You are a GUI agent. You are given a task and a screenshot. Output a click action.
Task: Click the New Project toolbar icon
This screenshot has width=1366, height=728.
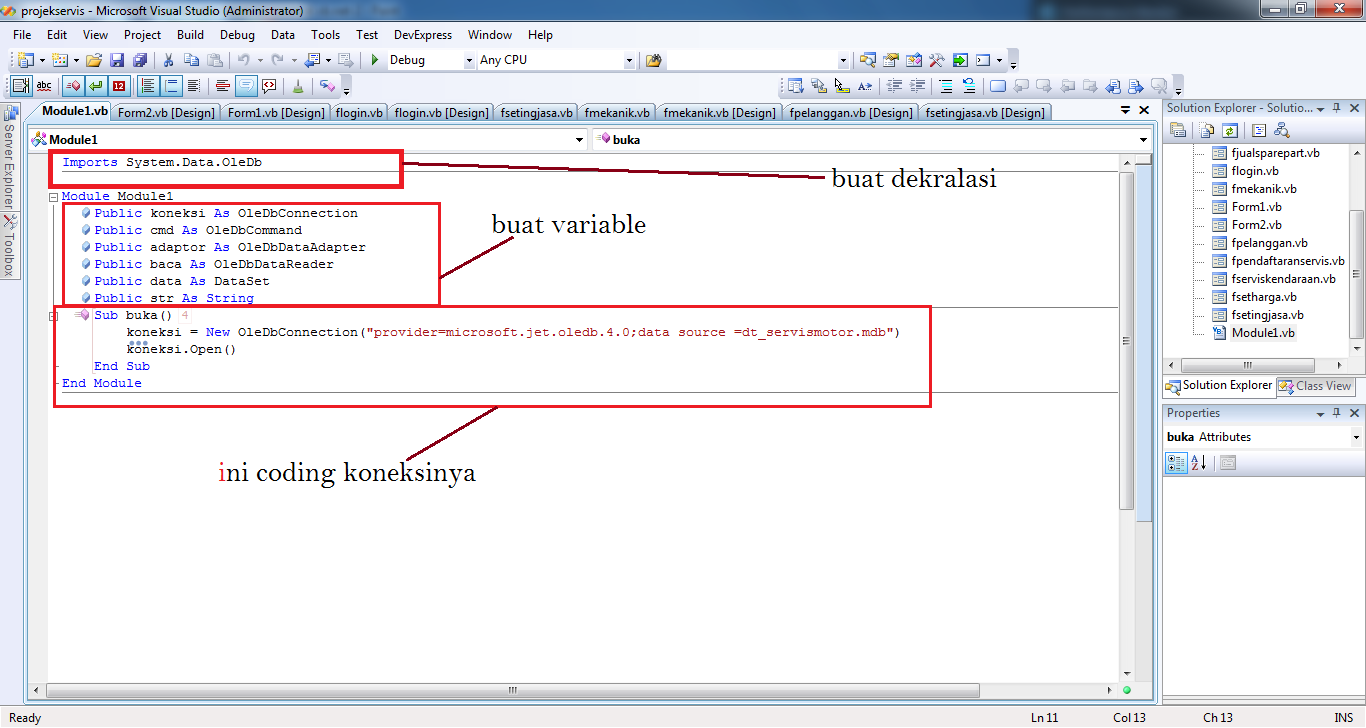pos(24,60)
